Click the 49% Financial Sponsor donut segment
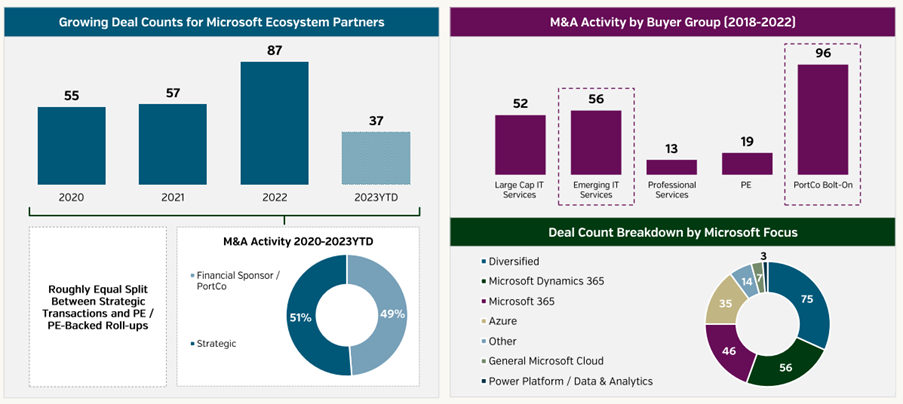 click(x=393, y=314)
